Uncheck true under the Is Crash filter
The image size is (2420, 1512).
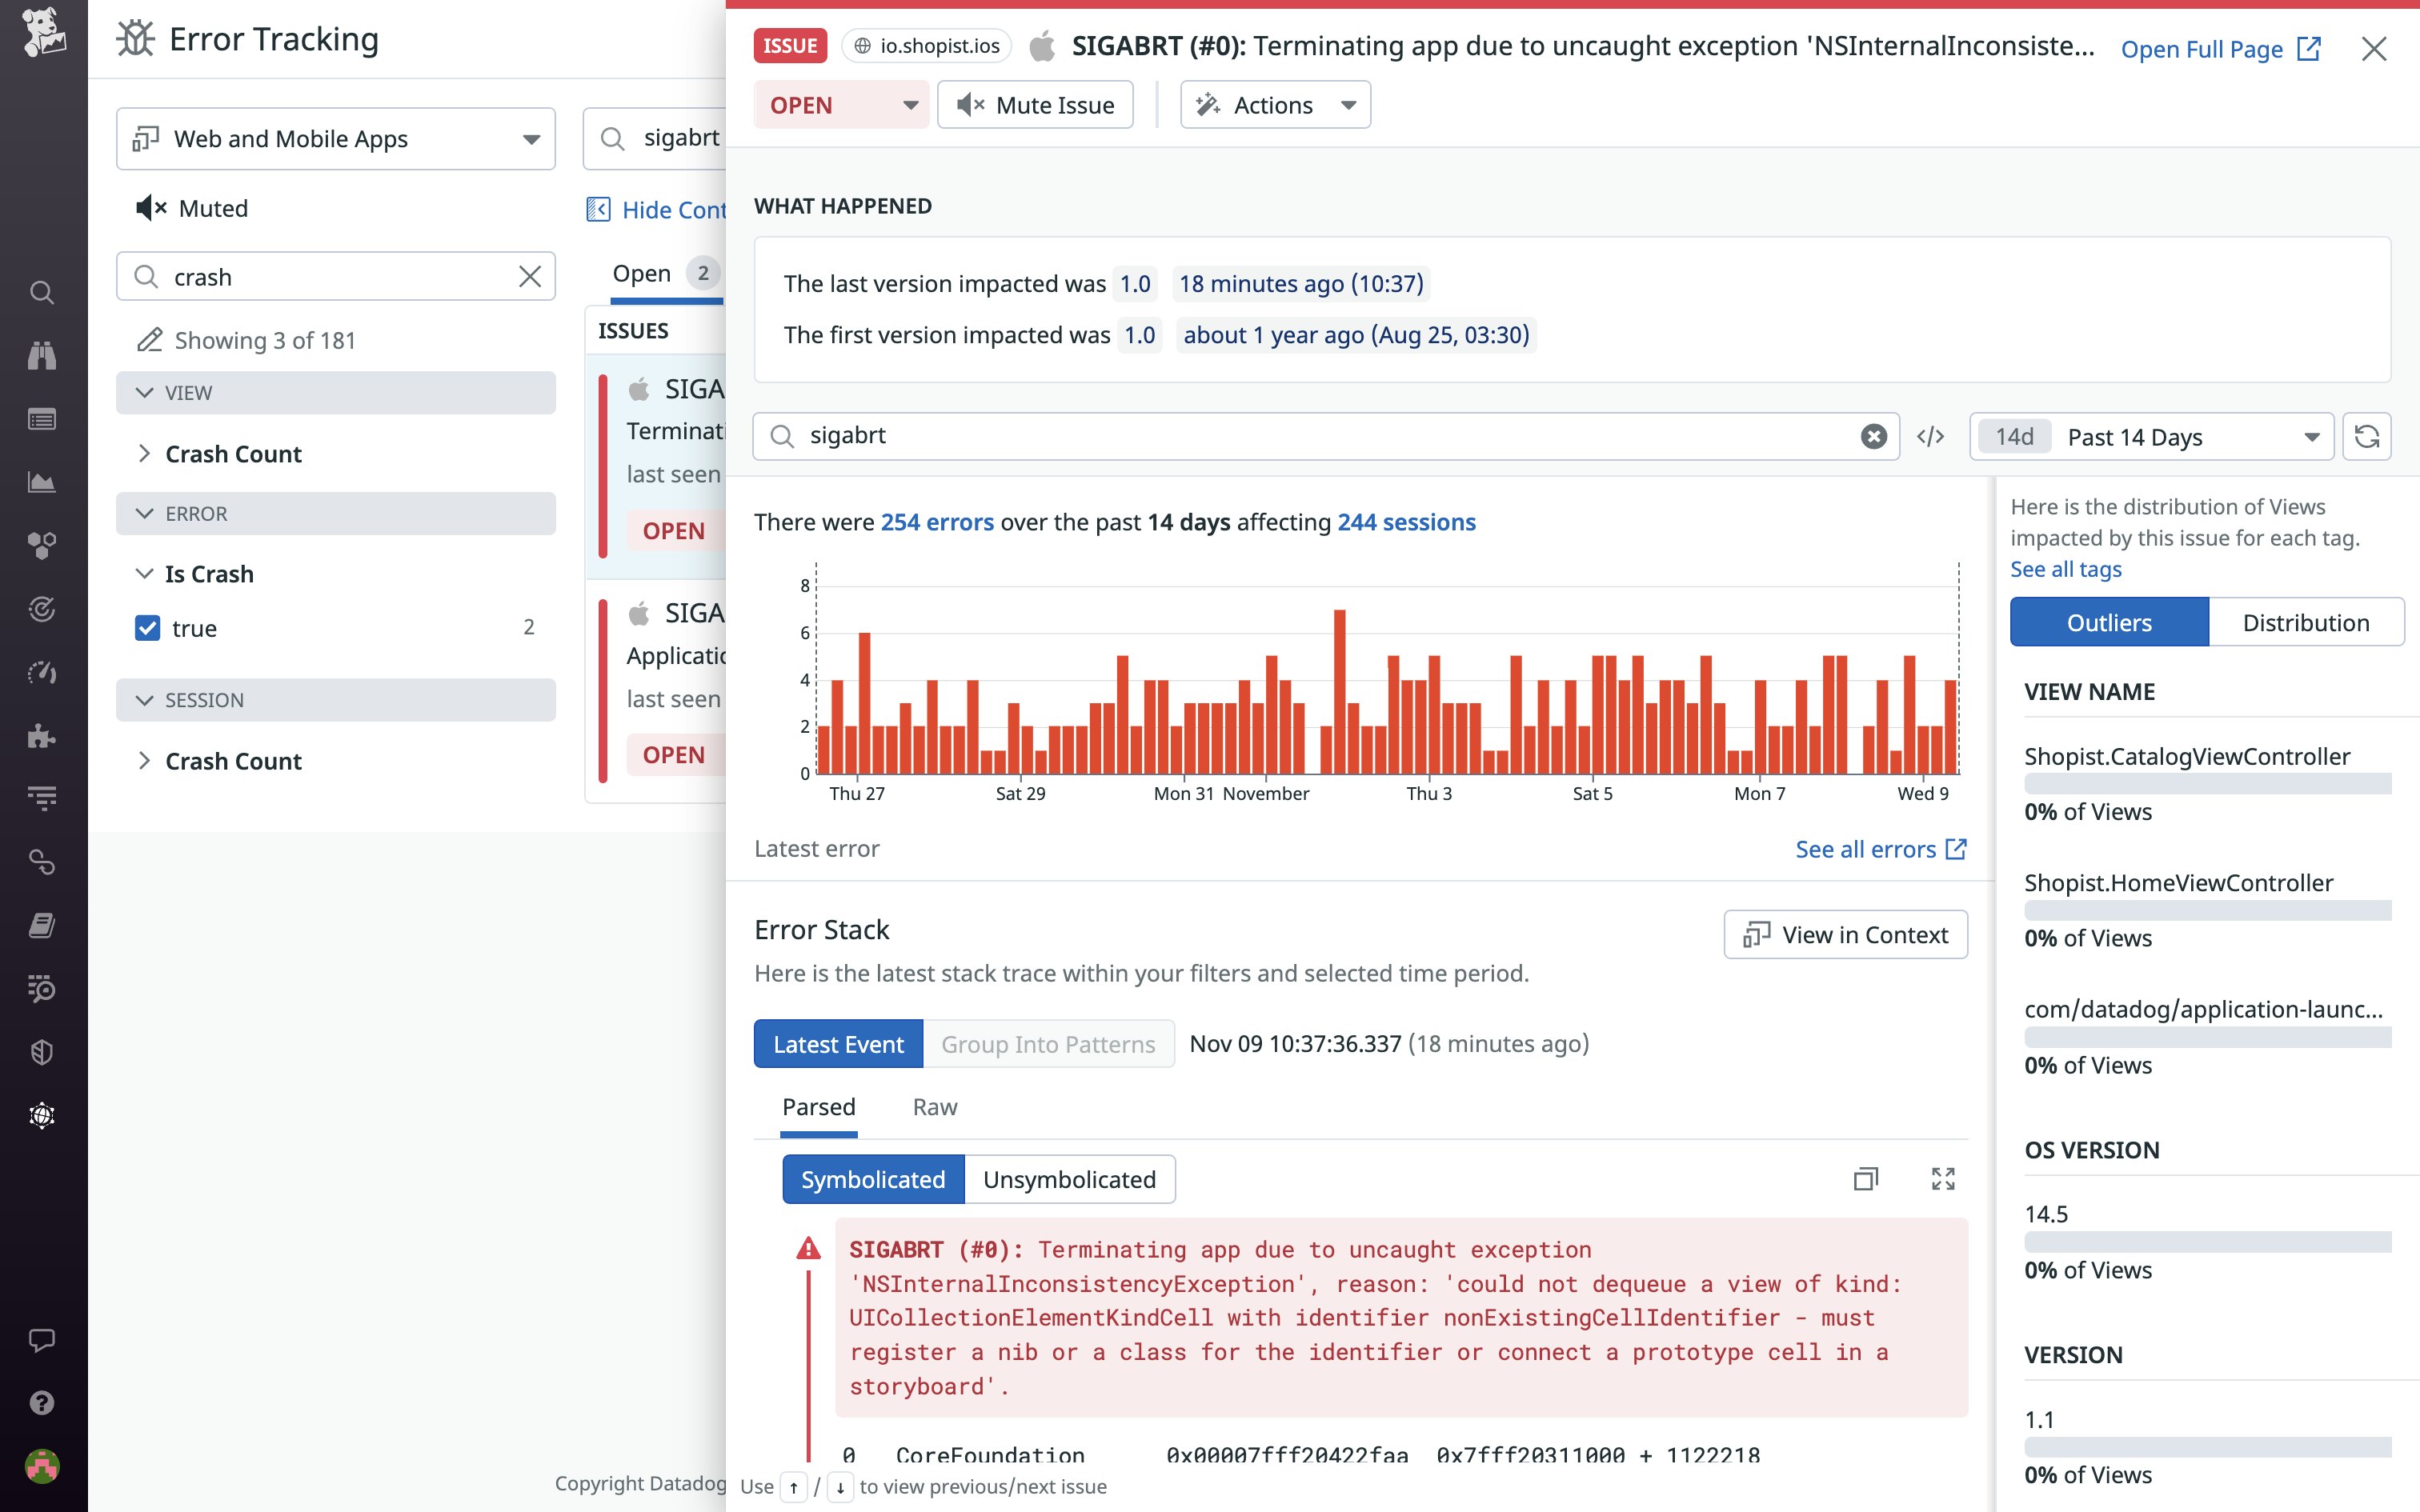[147, 628]
